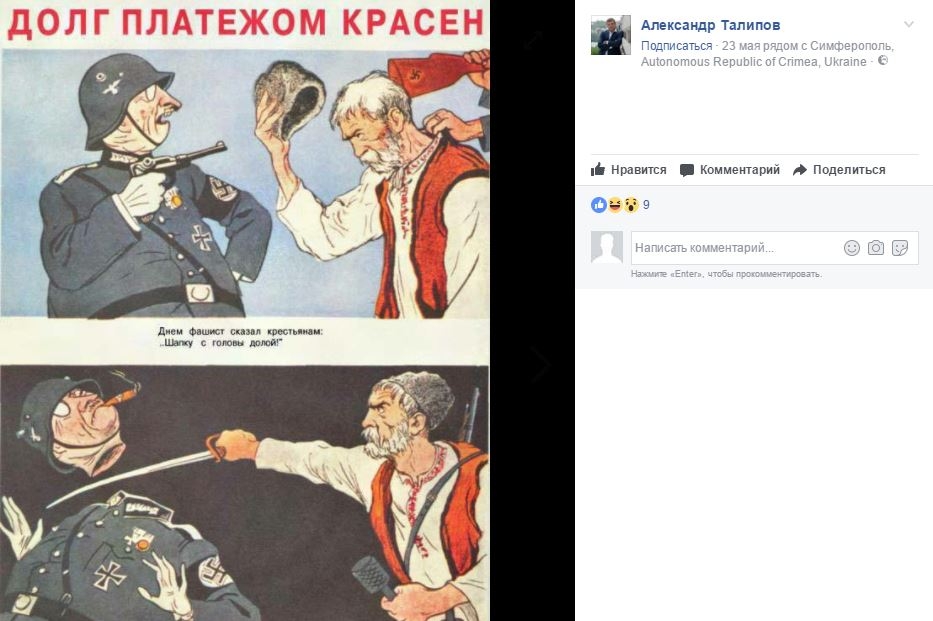This screenshot has width=933, height=621.
Task: Open the Wow surprised reaction list
Action: coord(631,205)
